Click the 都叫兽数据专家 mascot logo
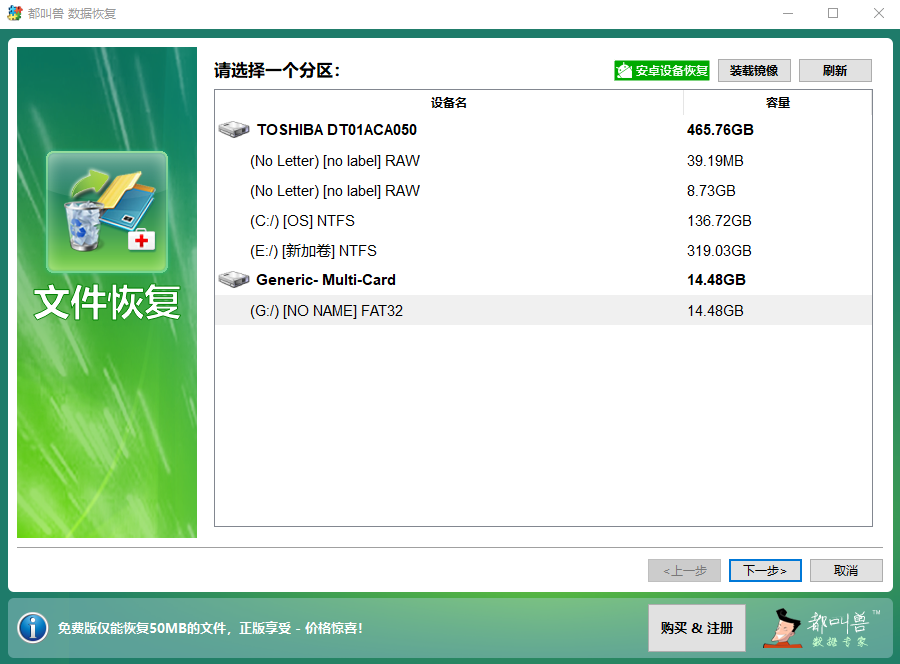900x664 pixels. (830, 628)
